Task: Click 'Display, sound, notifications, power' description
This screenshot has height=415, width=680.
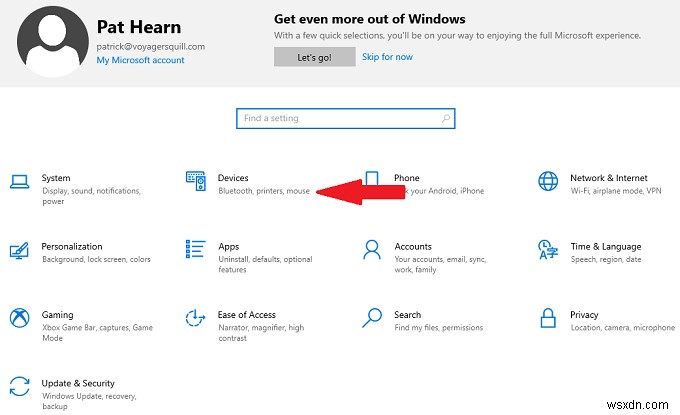Action: point(92,196)
